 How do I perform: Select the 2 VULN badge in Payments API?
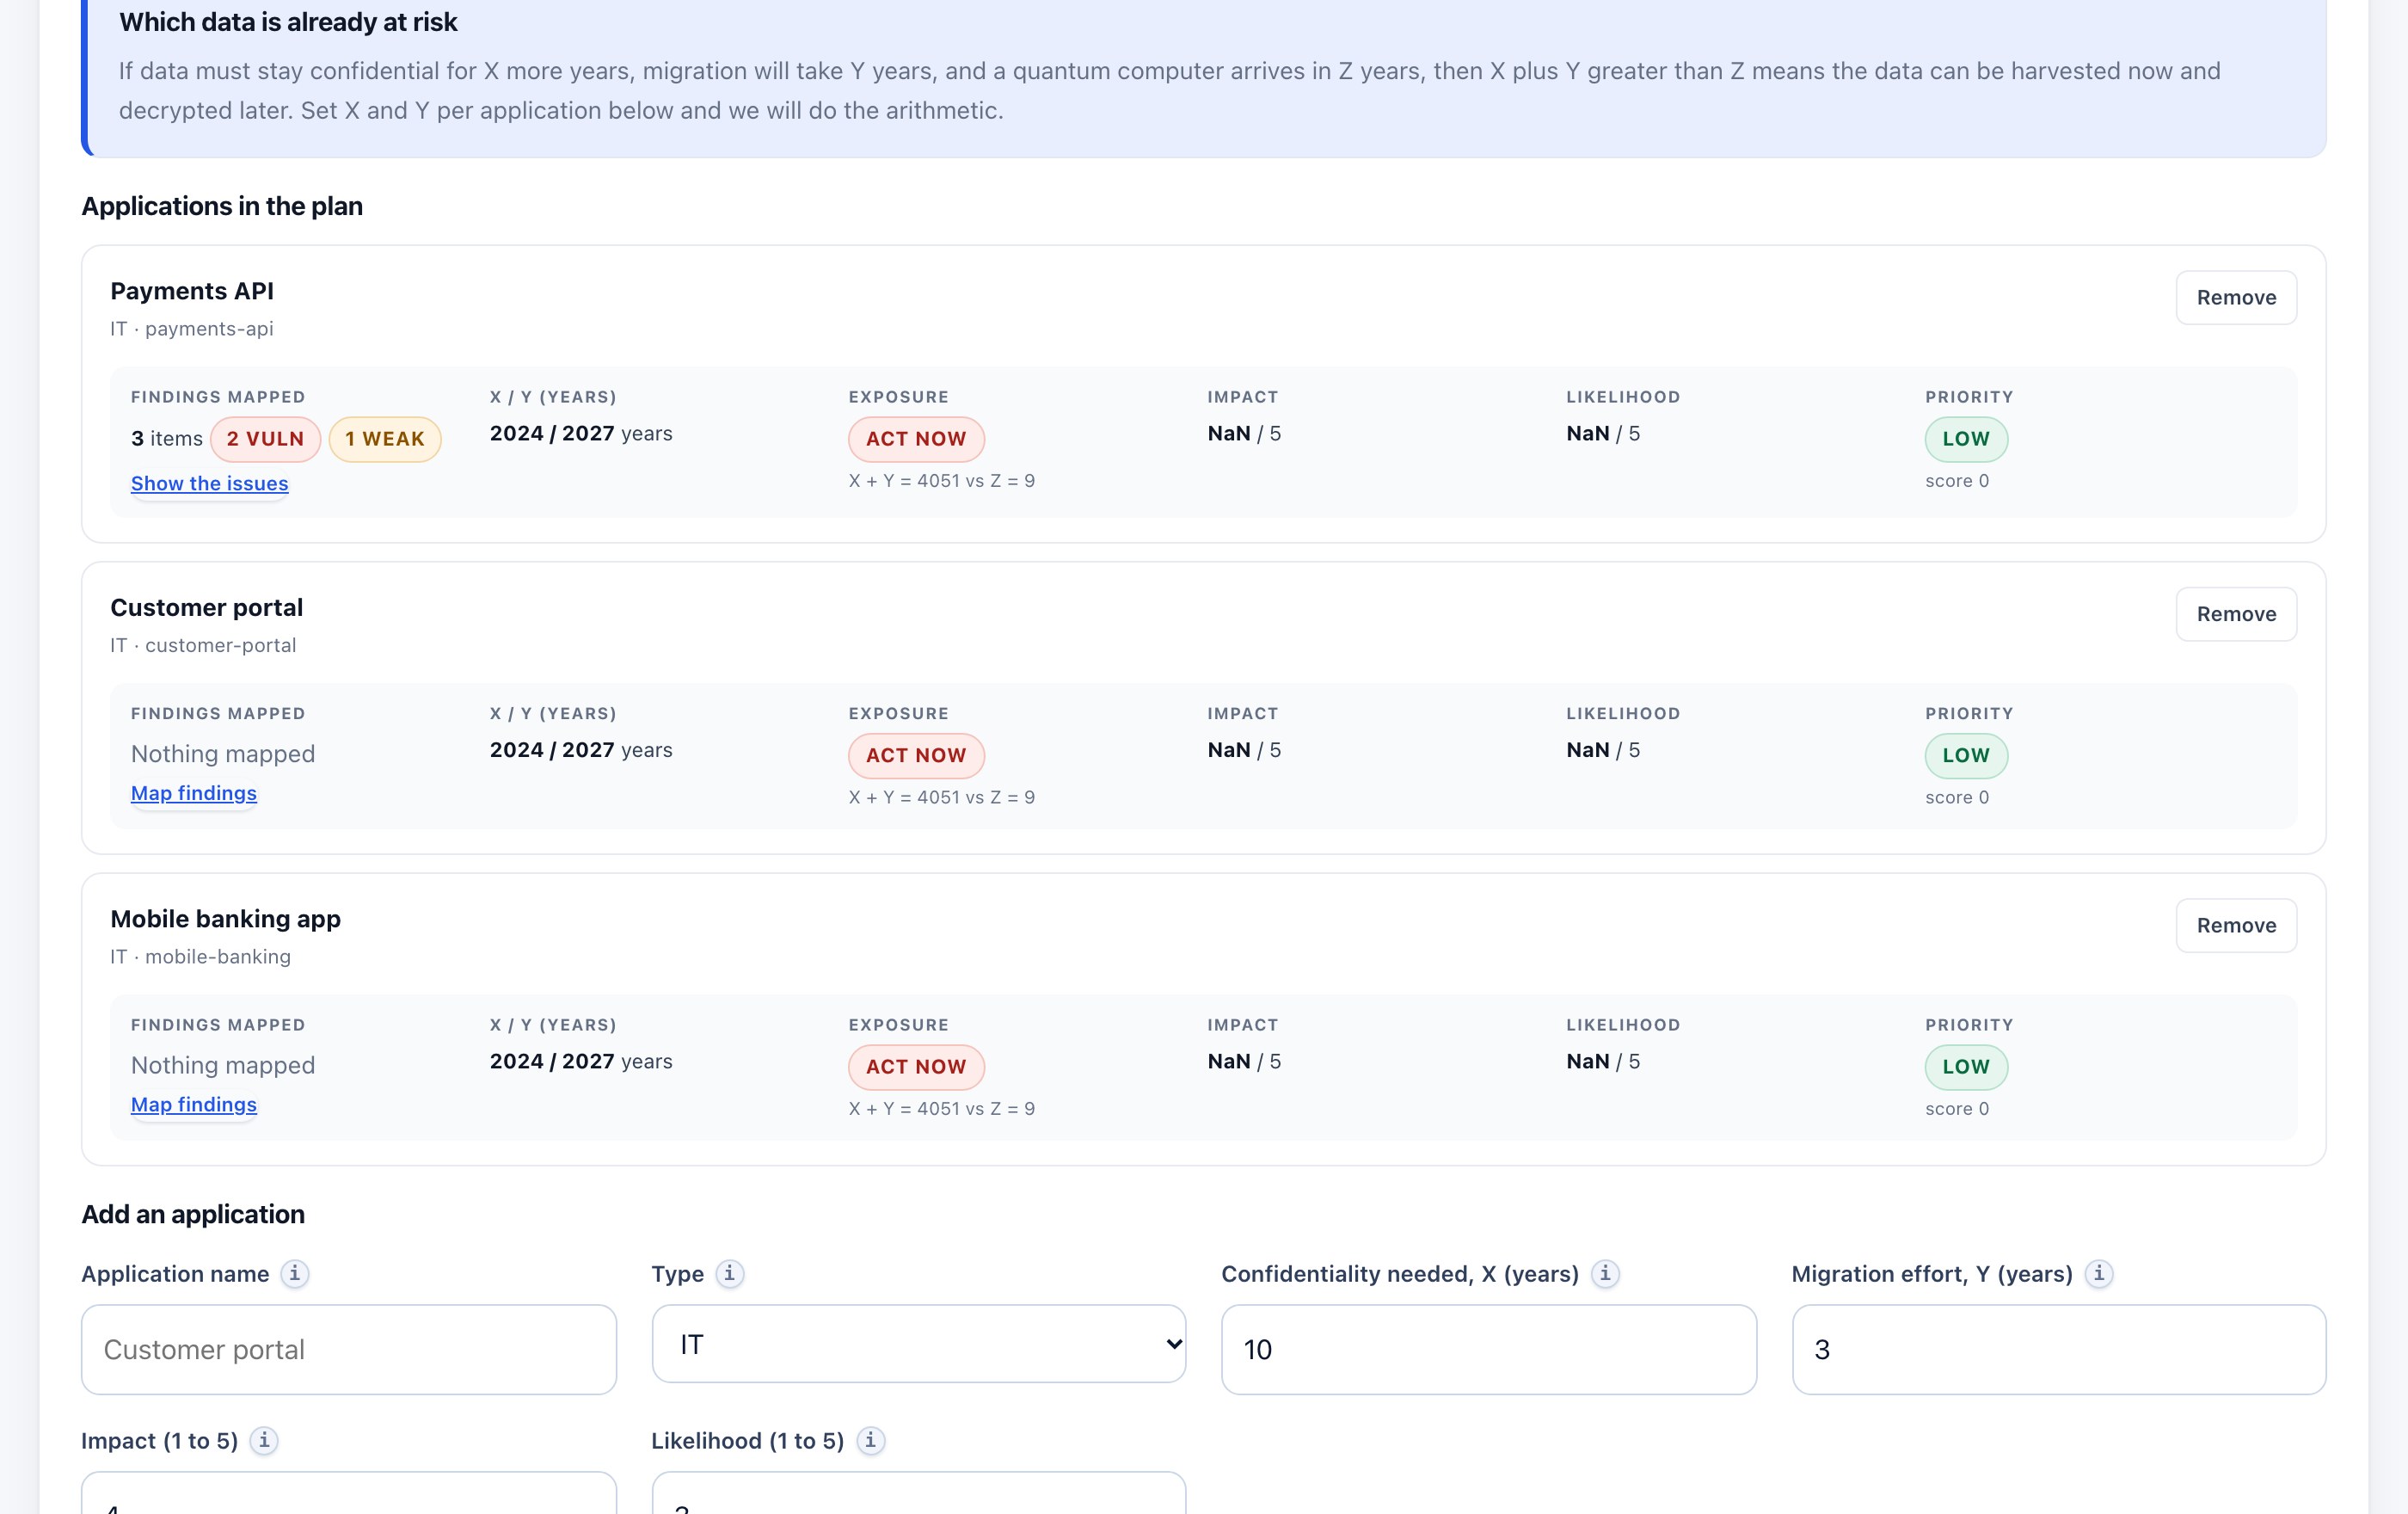coord(265,439)
